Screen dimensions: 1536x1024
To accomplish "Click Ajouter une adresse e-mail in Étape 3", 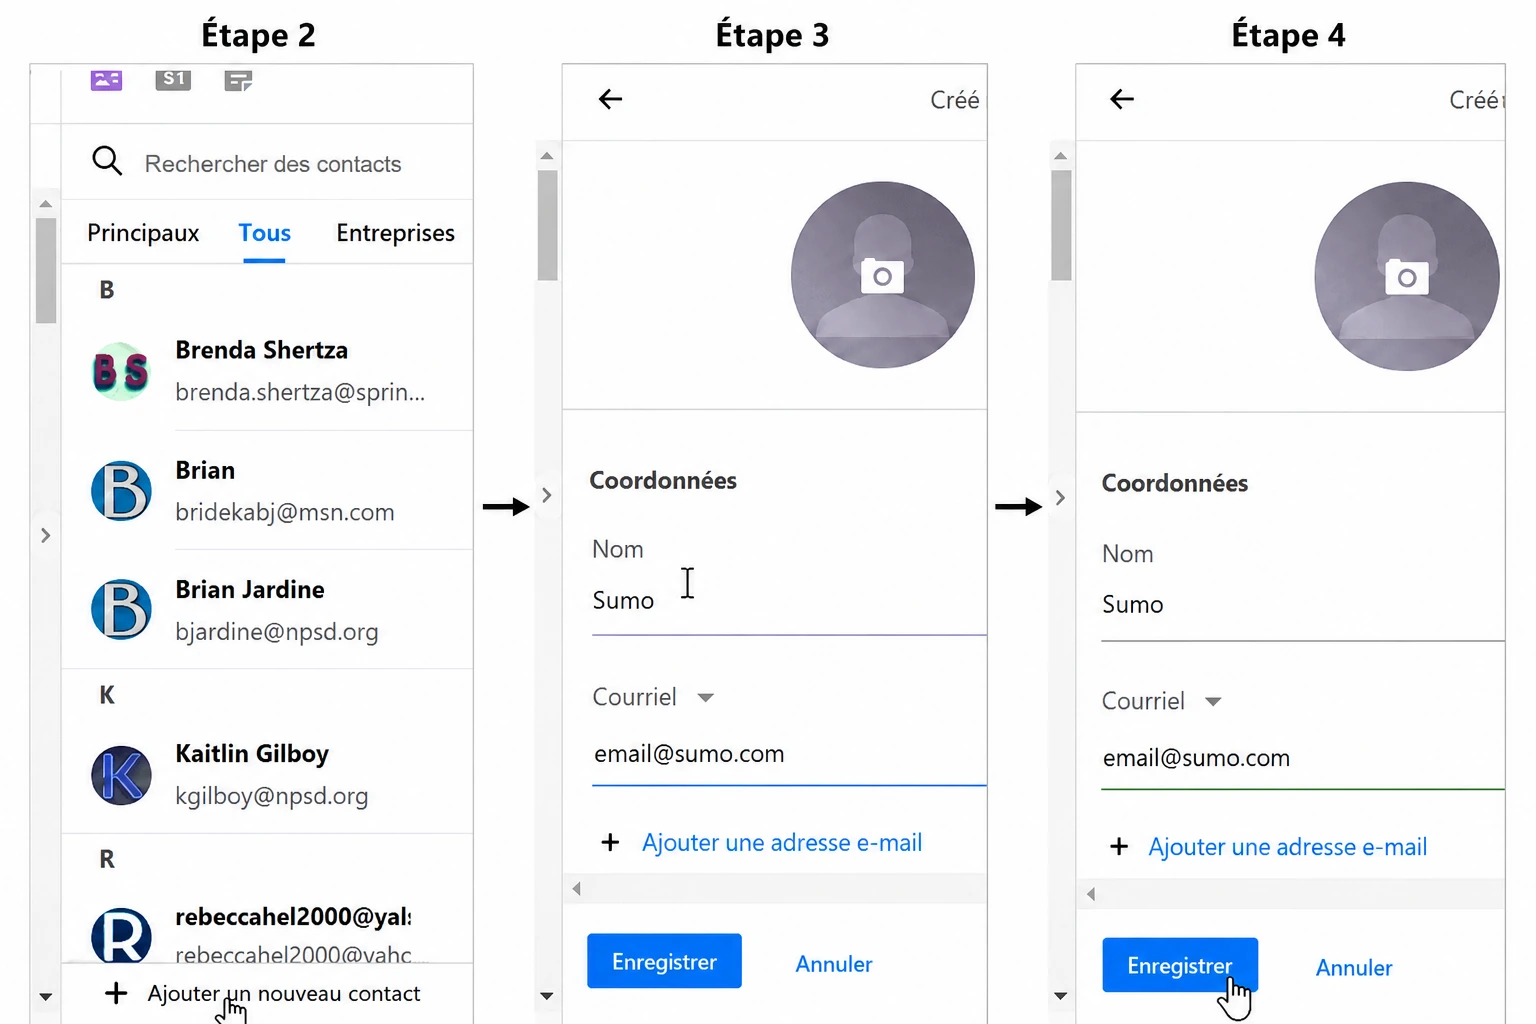I will [782, 843].
